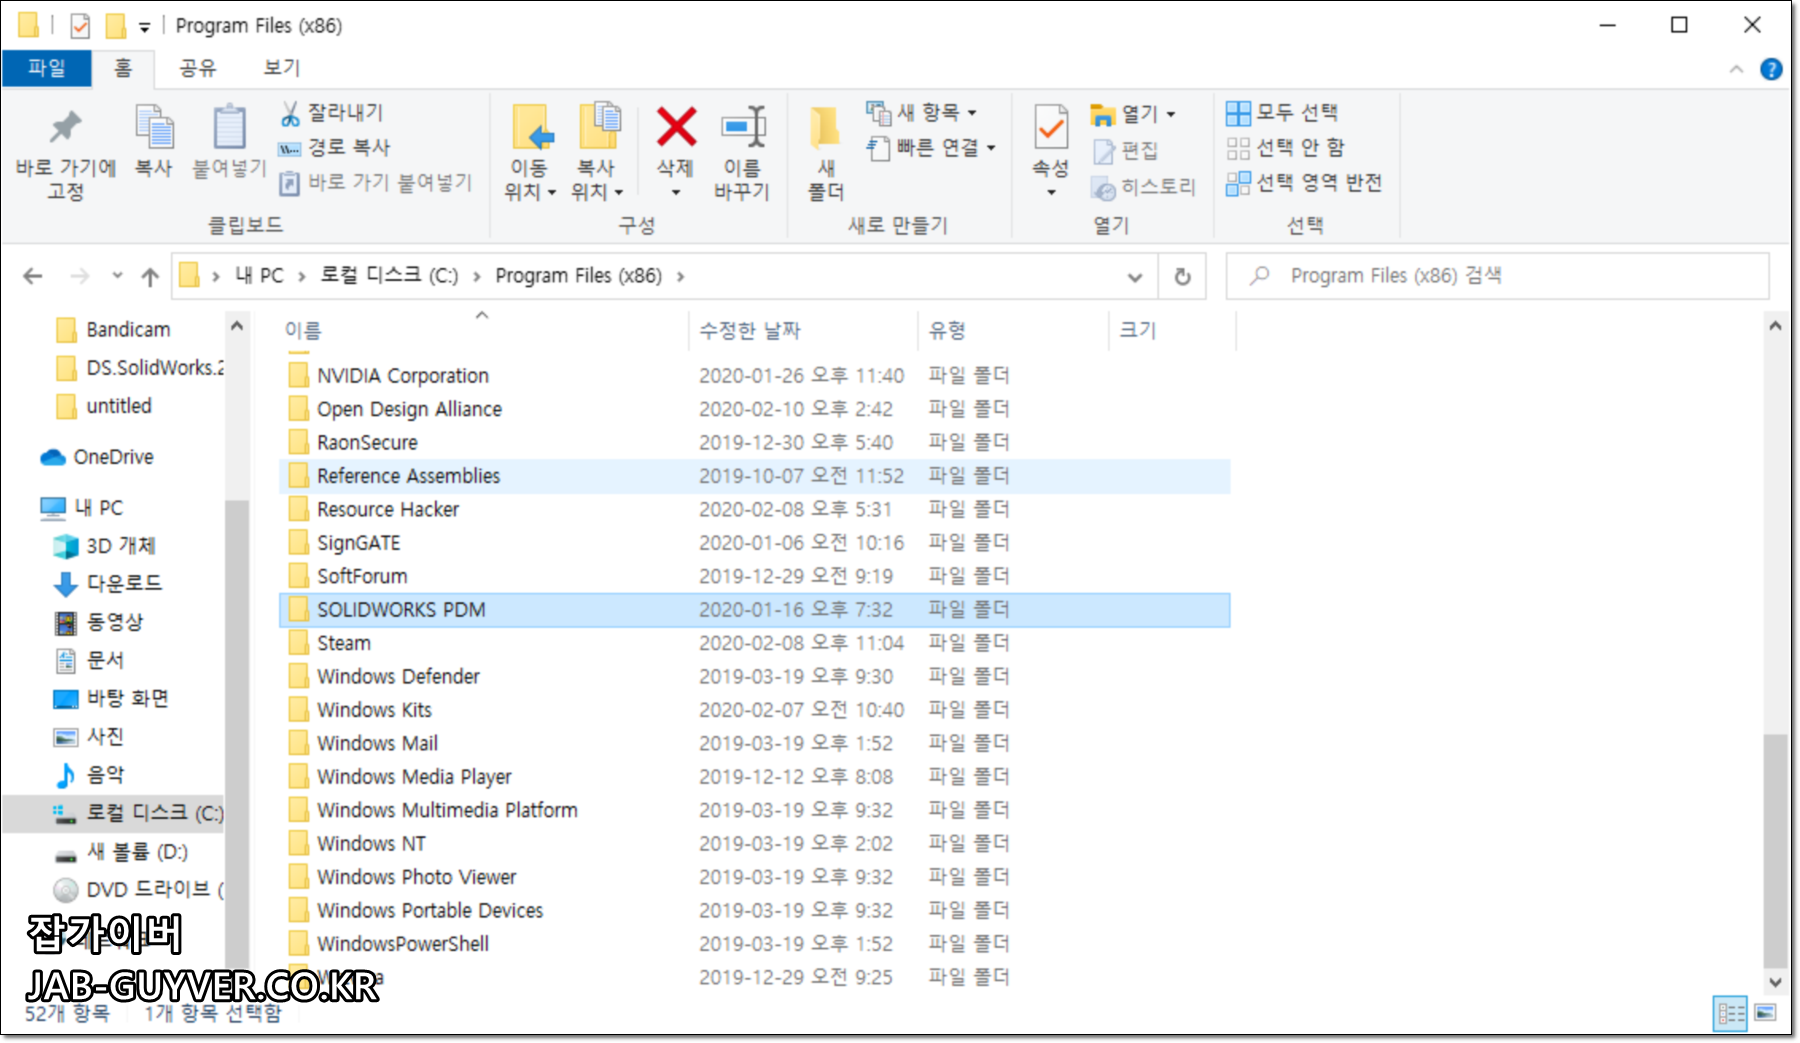Select 새 볼륨 (D:) in sidebar
Viewport: 1800px width, 1043px height.
click(x=122, y=852)
